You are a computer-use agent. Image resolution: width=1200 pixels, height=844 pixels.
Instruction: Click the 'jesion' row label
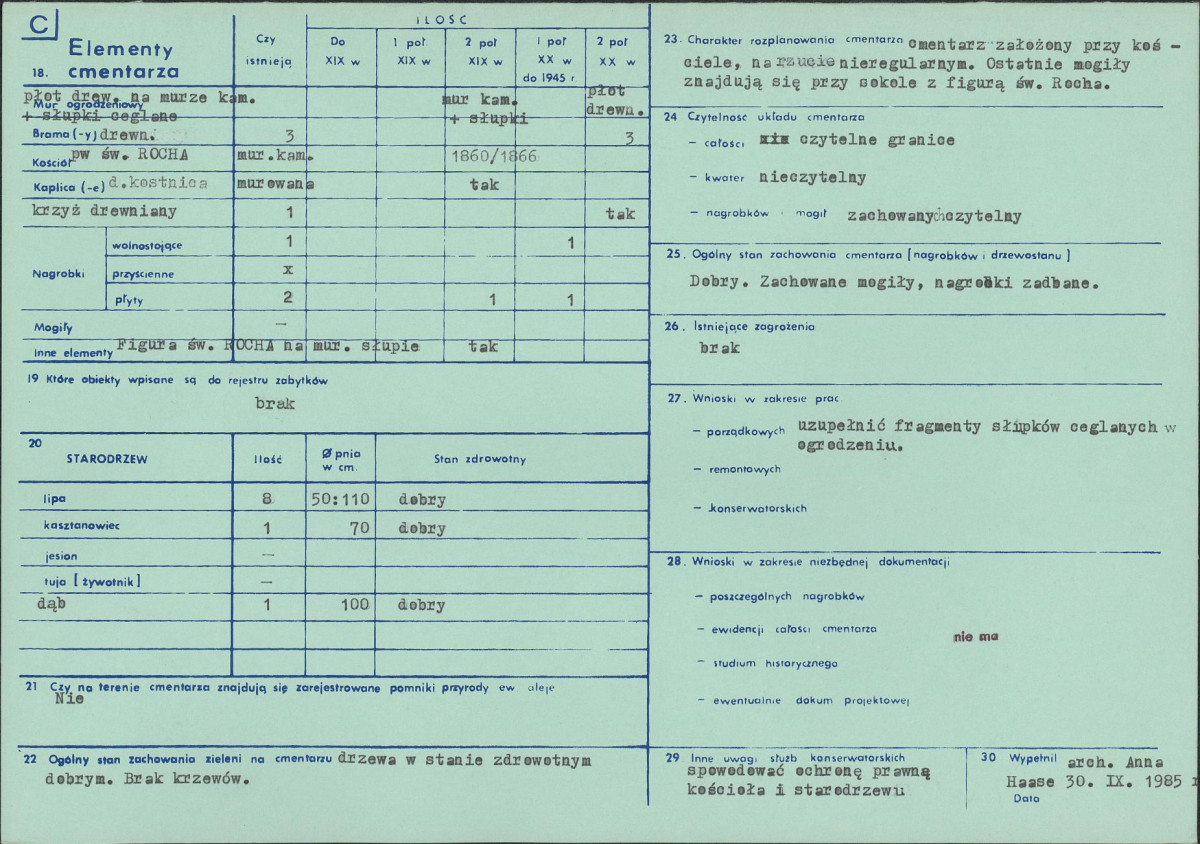coord(60,555)
